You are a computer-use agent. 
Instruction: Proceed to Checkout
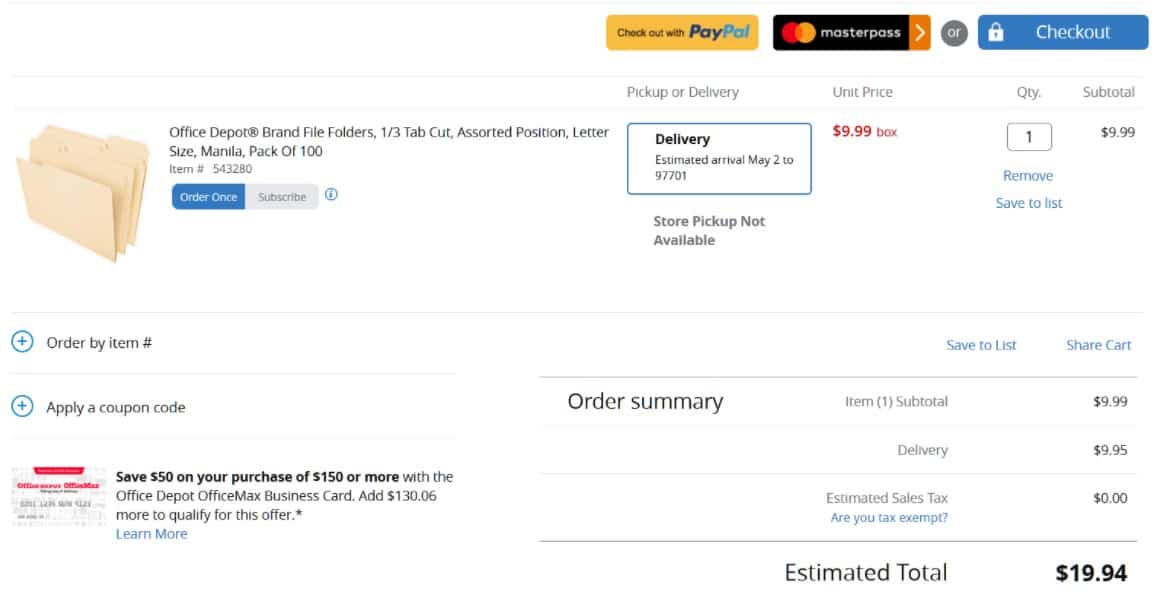[x=1075, y=31]
